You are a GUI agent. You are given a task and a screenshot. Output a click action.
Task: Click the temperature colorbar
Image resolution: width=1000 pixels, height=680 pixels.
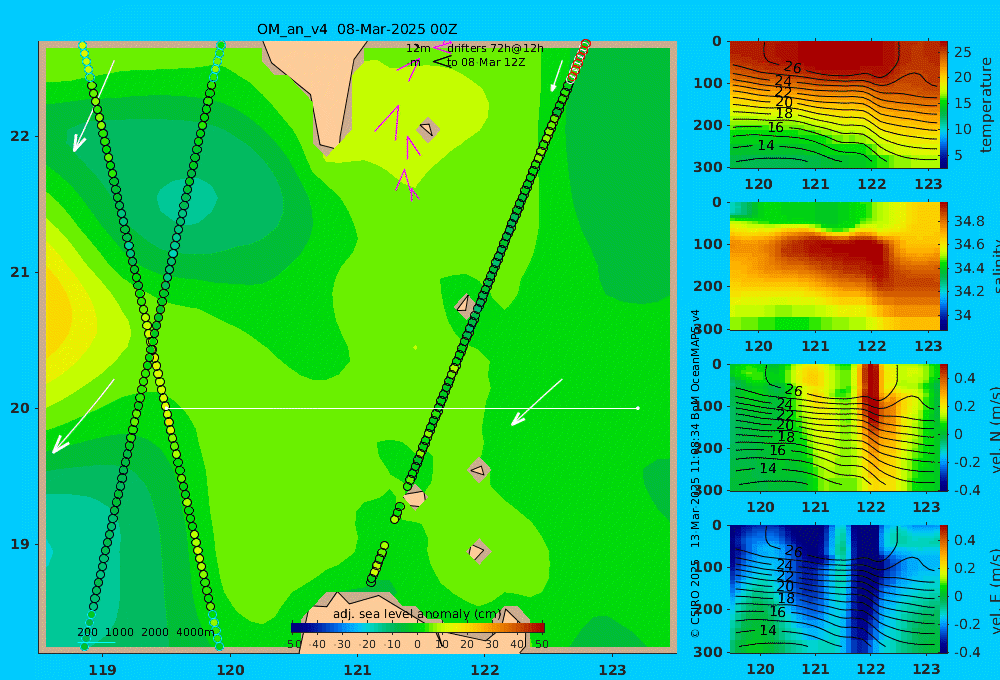(944, 105)
